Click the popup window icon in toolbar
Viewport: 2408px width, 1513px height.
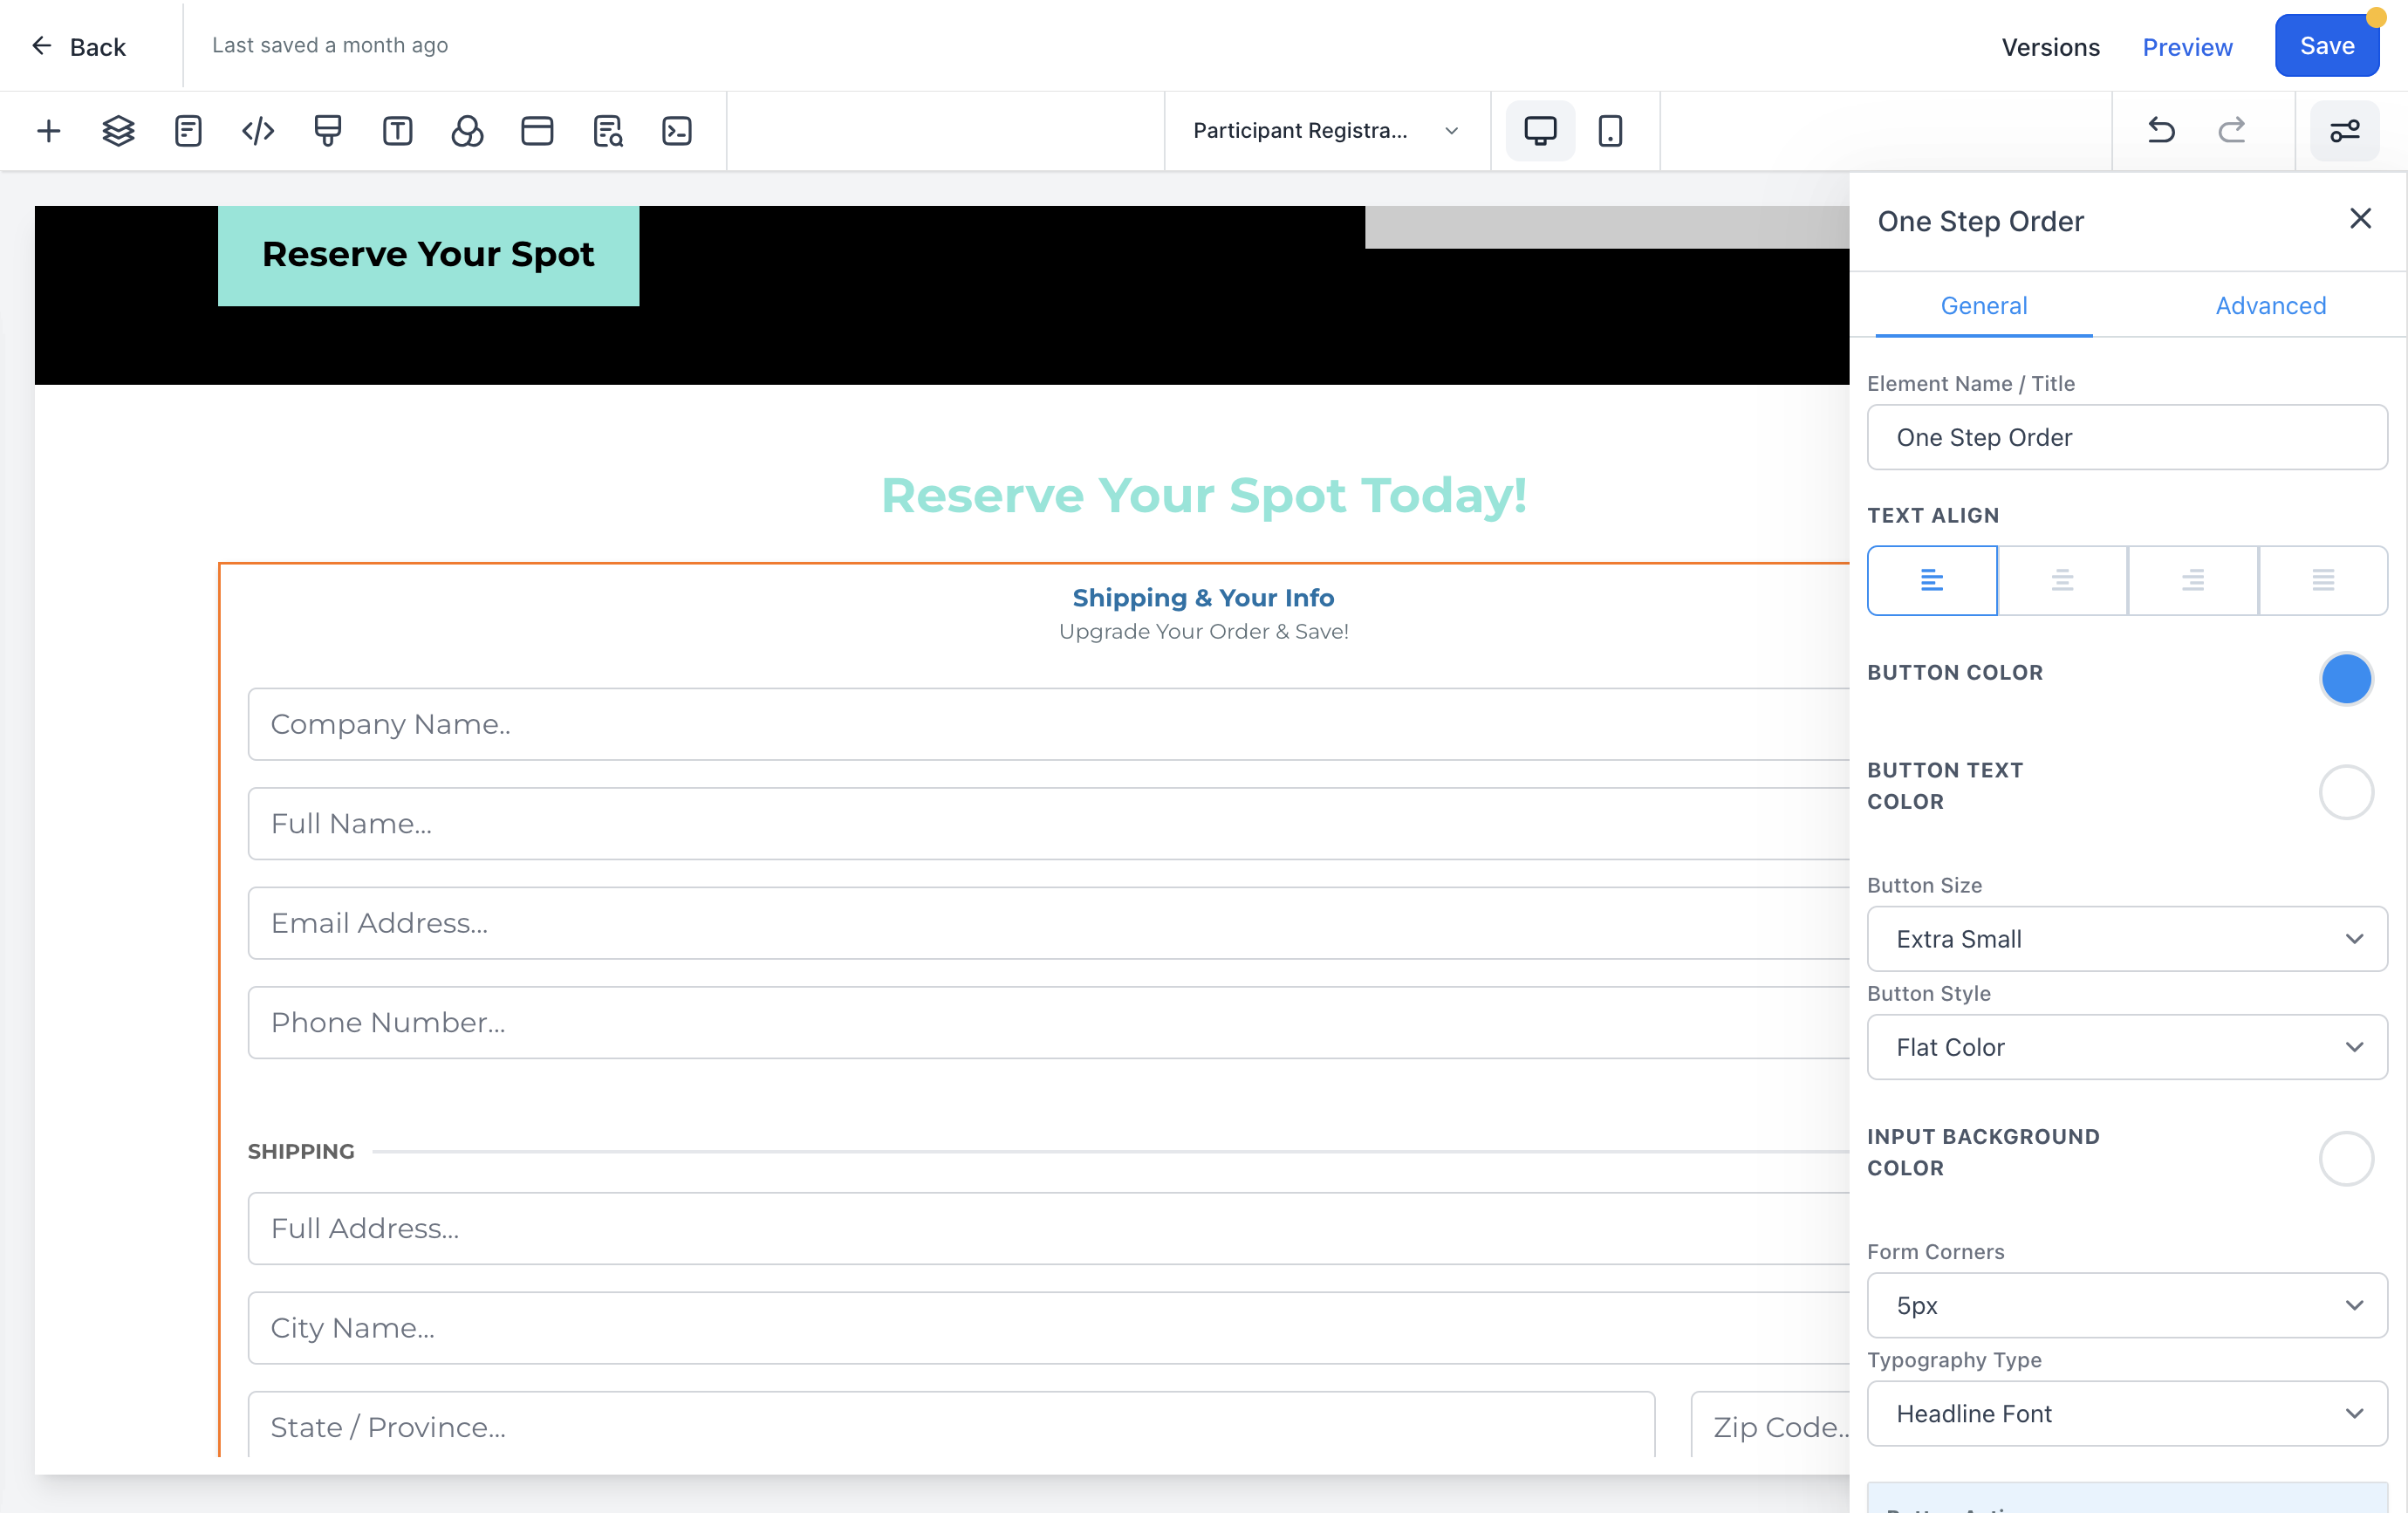pyautogui.click(x=537, y=131)
